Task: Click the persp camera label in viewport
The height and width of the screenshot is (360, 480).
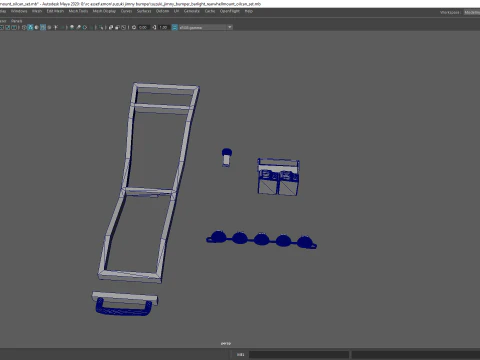Action: (226, 343)
